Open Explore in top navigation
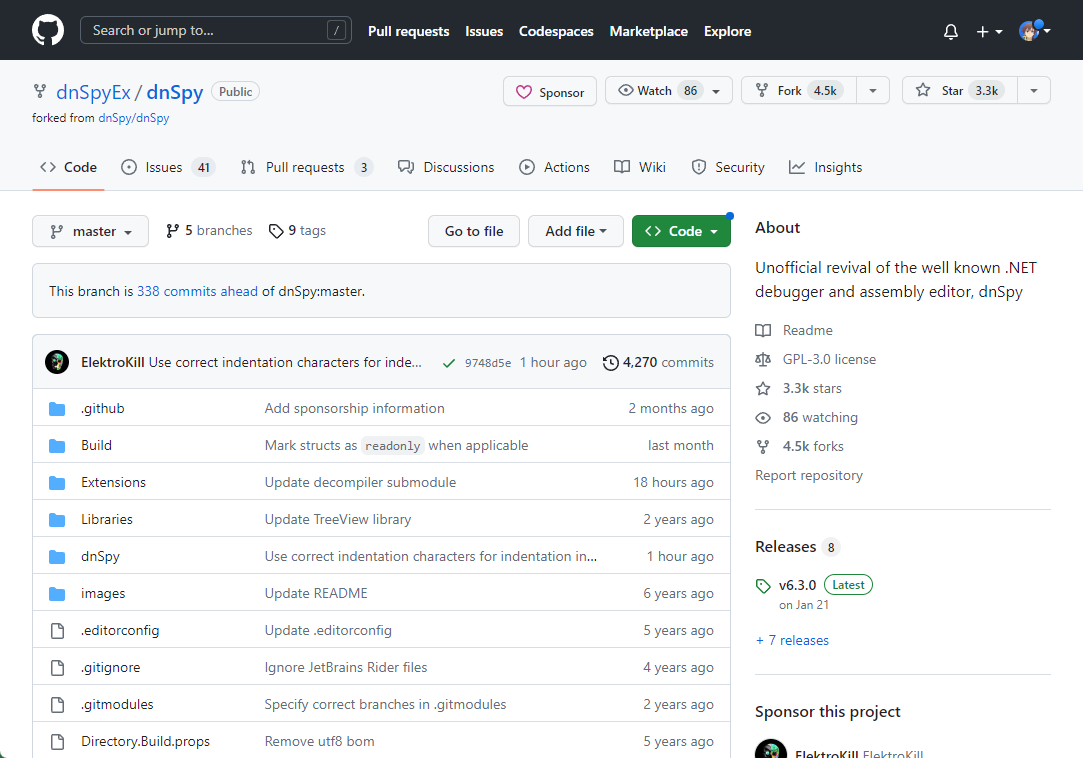The height and width of the screenshot is (758, 1083). click(x=727, y=31)
